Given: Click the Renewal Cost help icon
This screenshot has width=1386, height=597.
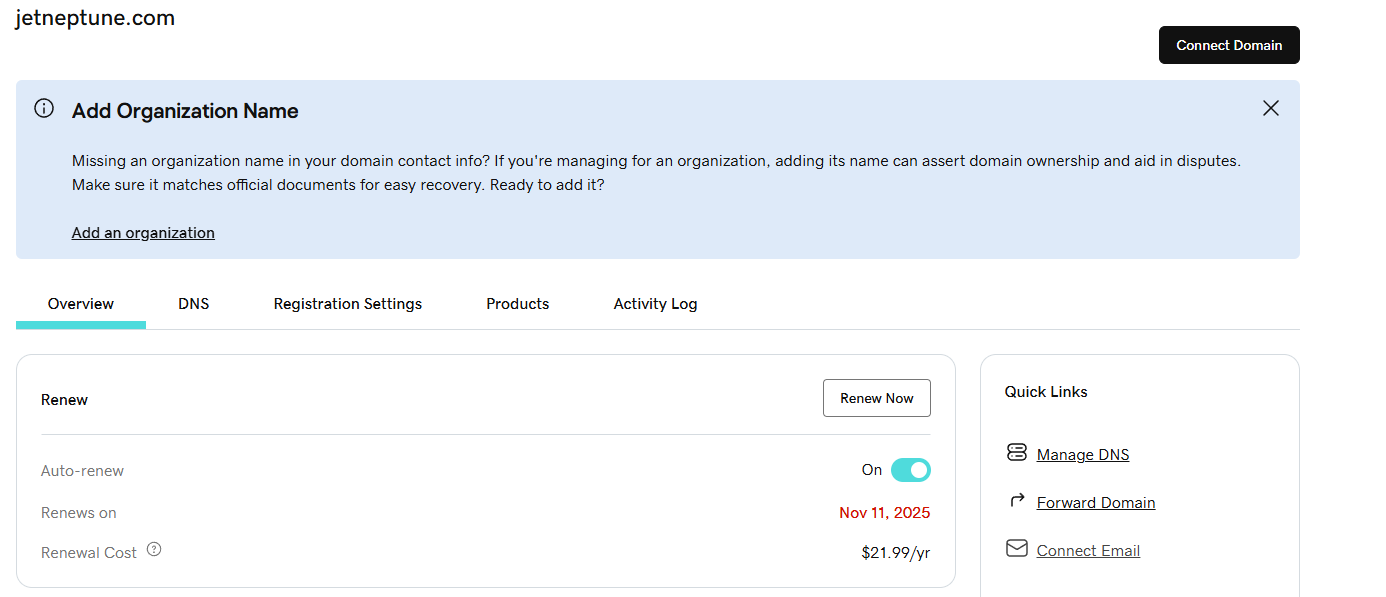Looking at the screenshot, I should pos(154,549).
